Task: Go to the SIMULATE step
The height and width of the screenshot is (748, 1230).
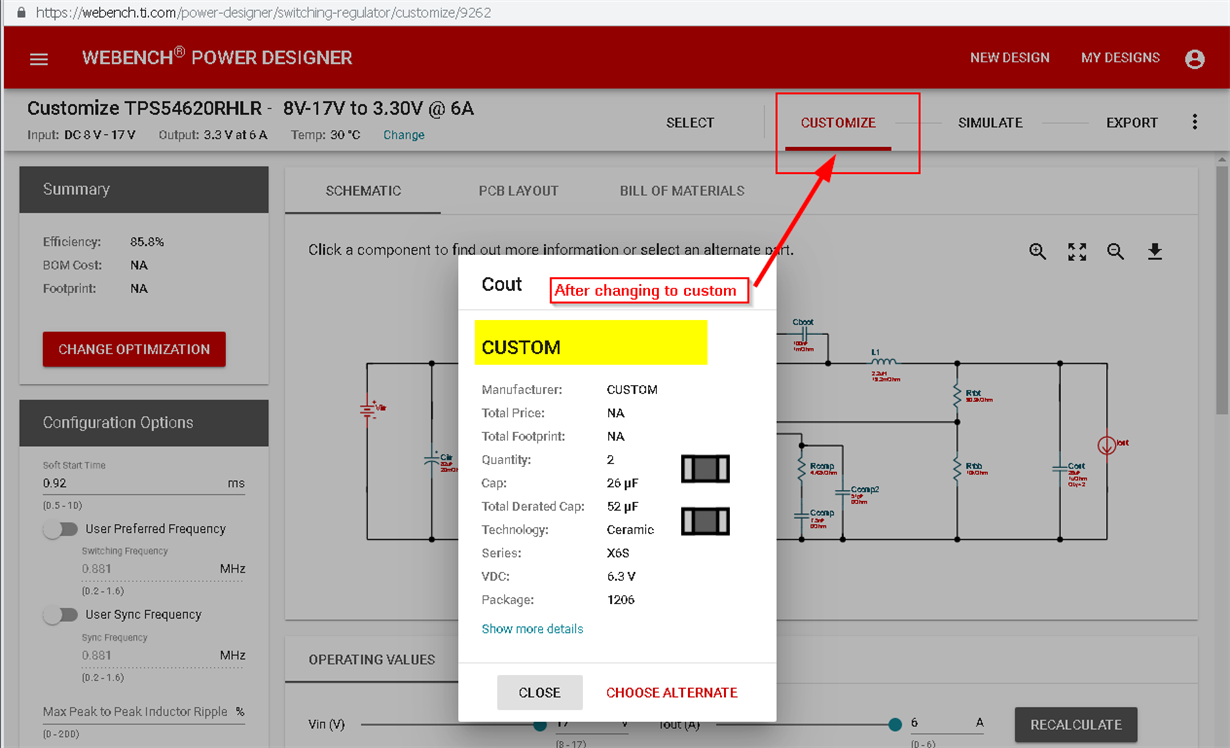Action: tap(990, 123)
